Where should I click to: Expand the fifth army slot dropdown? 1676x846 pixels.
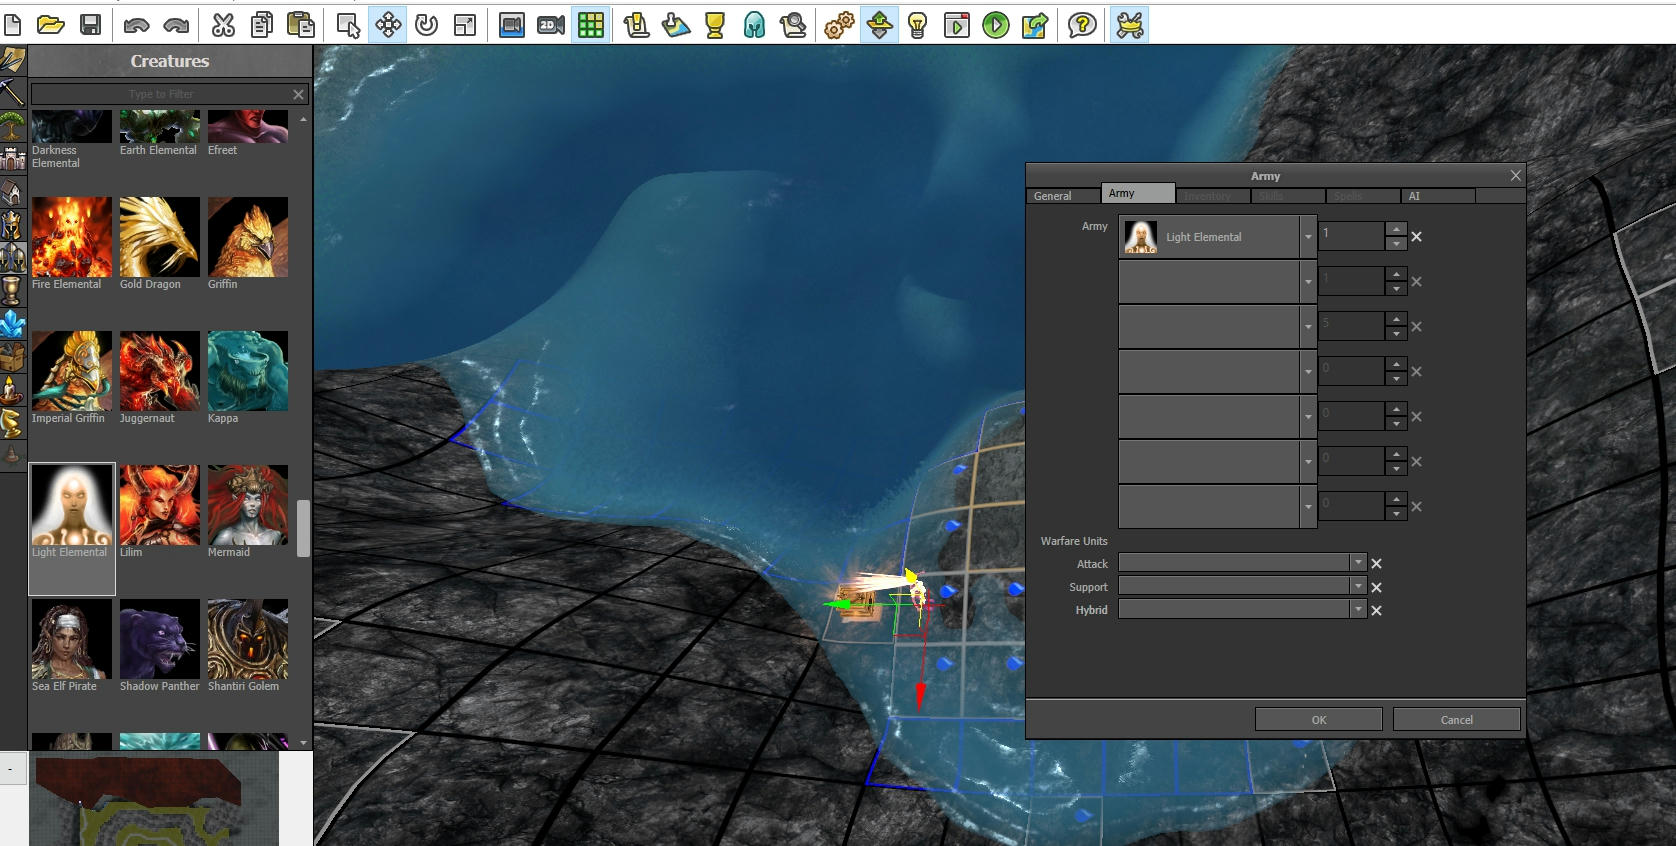point(1308,417)
